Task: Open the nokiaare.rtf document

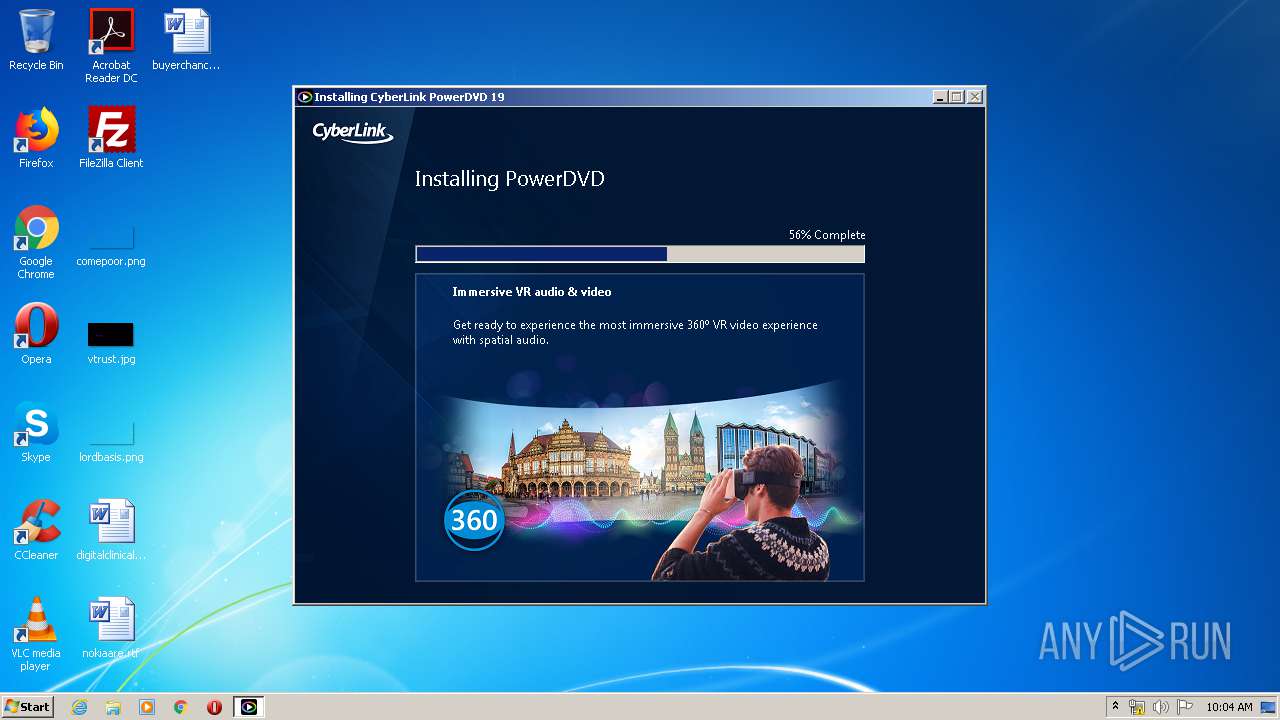Action: pyautogui.click(x=111, y=628)
